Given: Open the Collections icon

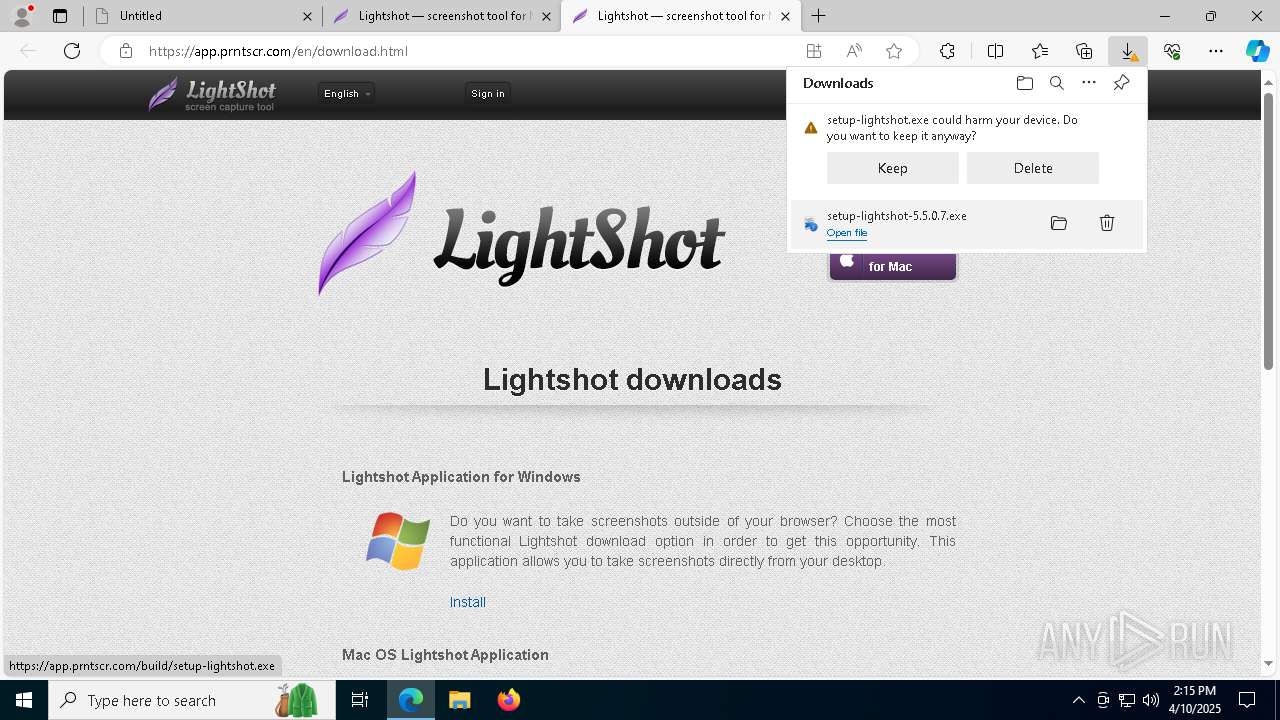Looking at the screenshot, I should (x=1084, y=51).
